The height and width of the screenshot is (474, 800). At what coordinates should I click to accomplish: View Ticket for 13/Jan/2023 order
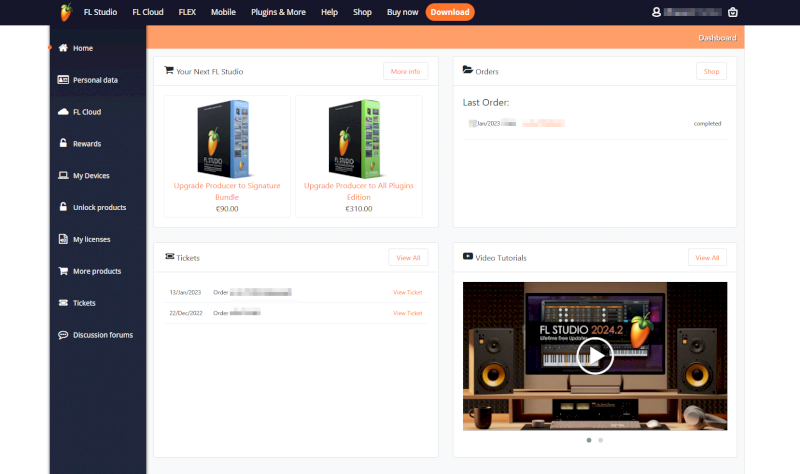[408, 292]
